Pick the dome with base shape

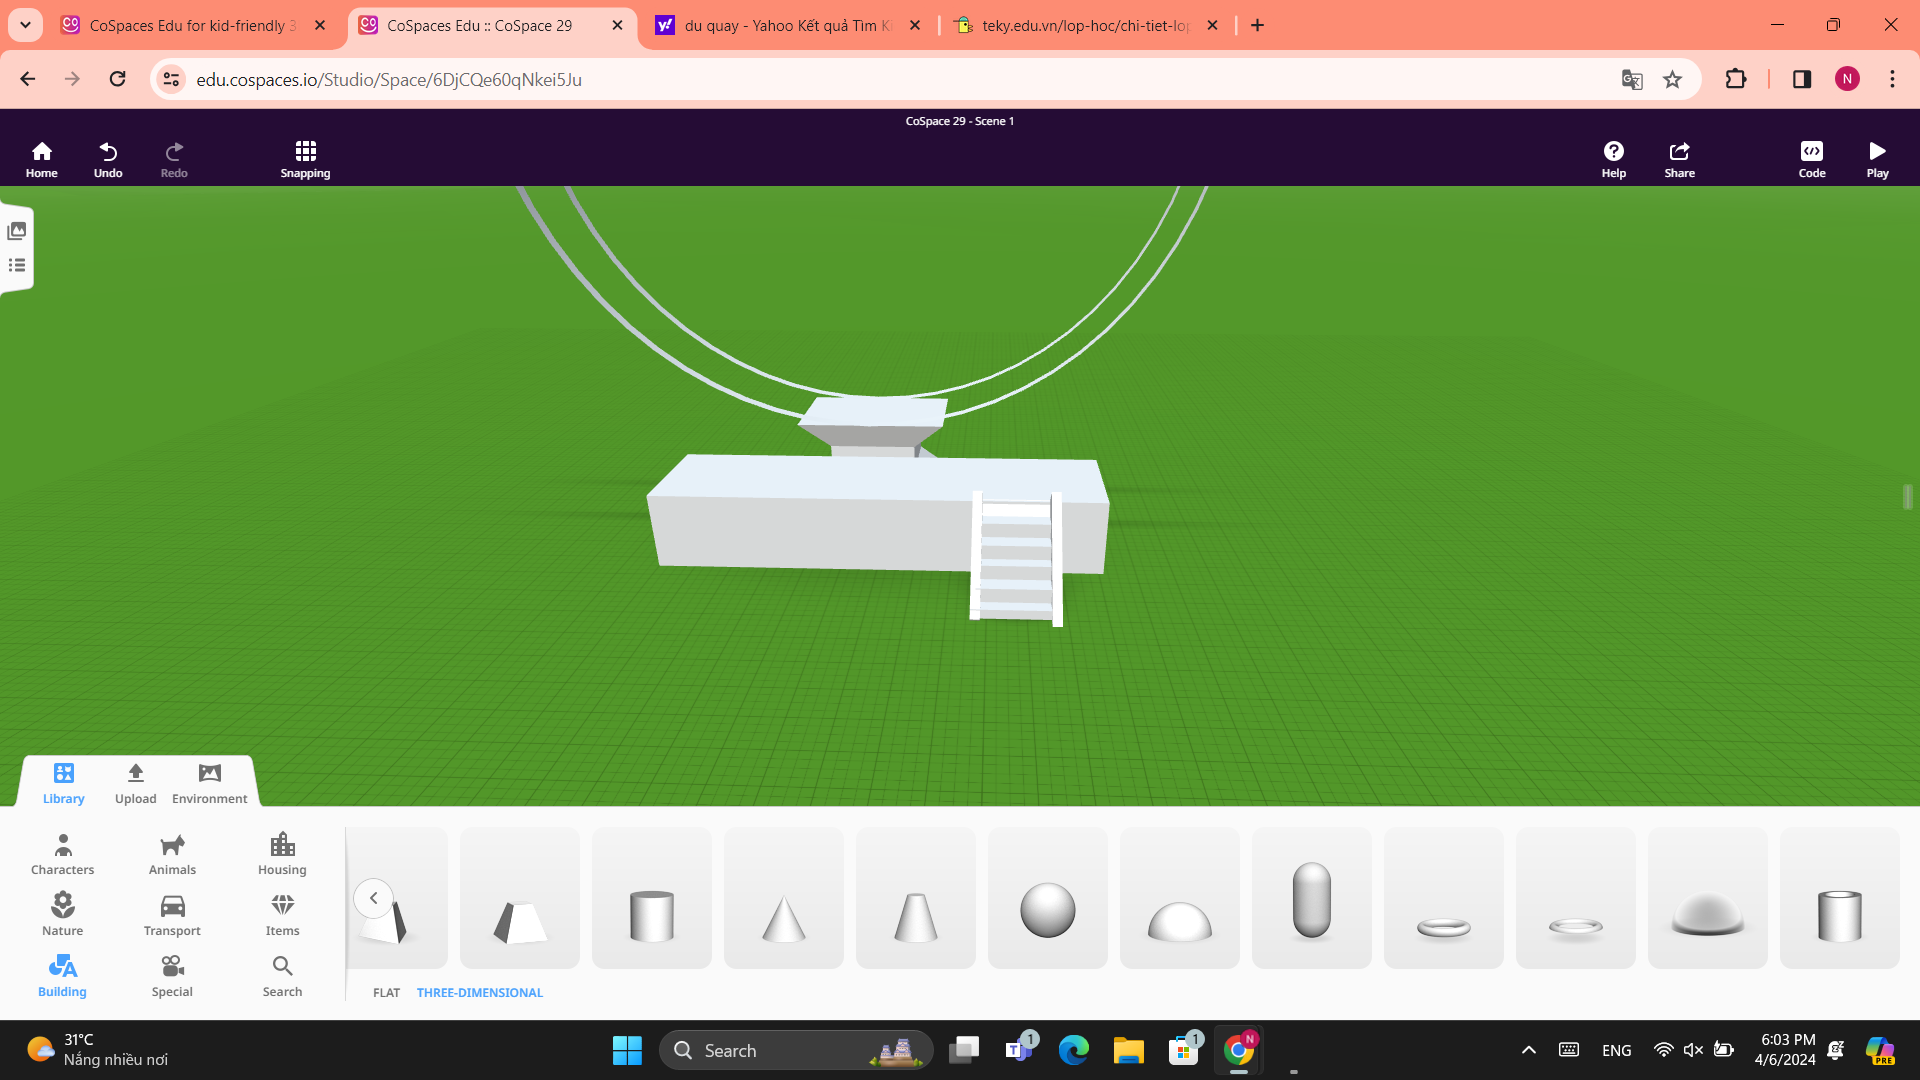[1708, 898]
